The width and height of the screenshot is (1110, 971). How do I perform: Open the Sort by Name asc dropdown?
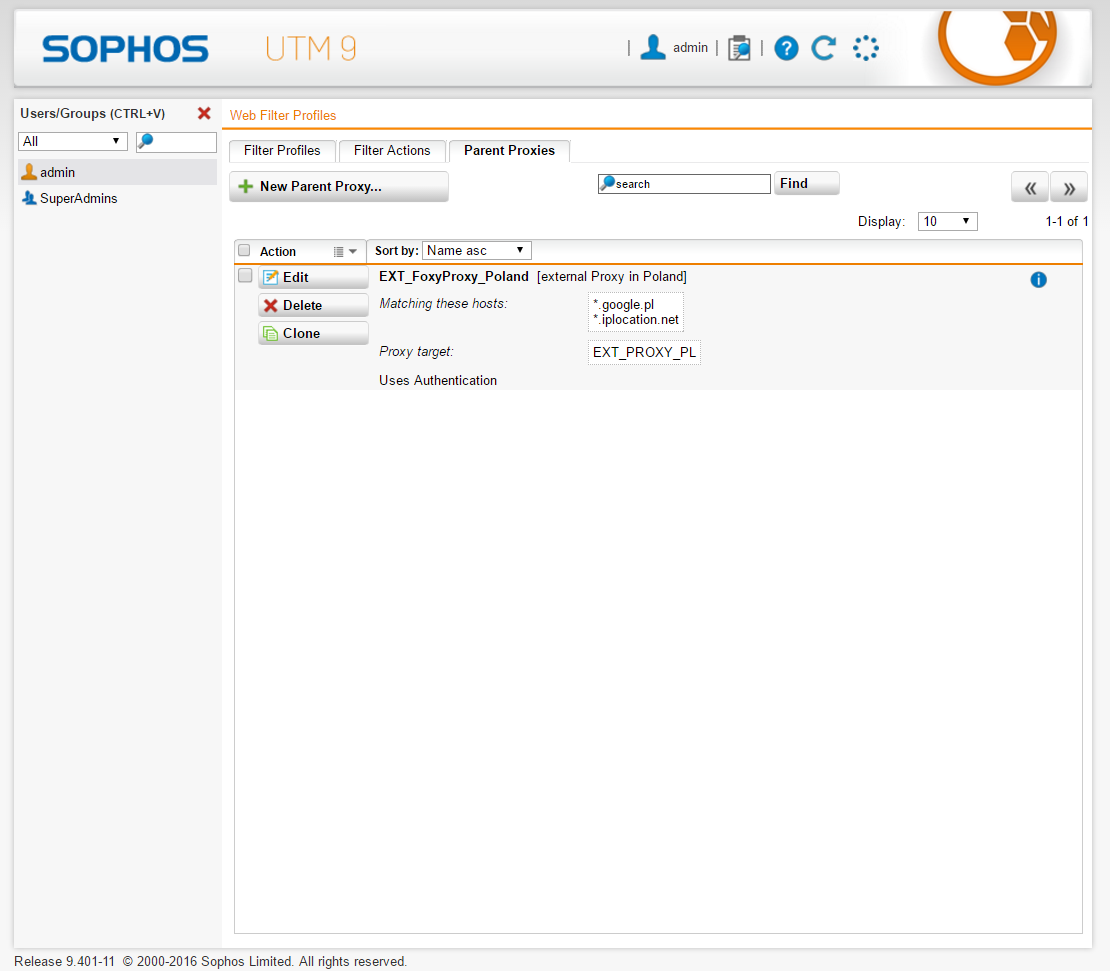click(x=476, y=251)
